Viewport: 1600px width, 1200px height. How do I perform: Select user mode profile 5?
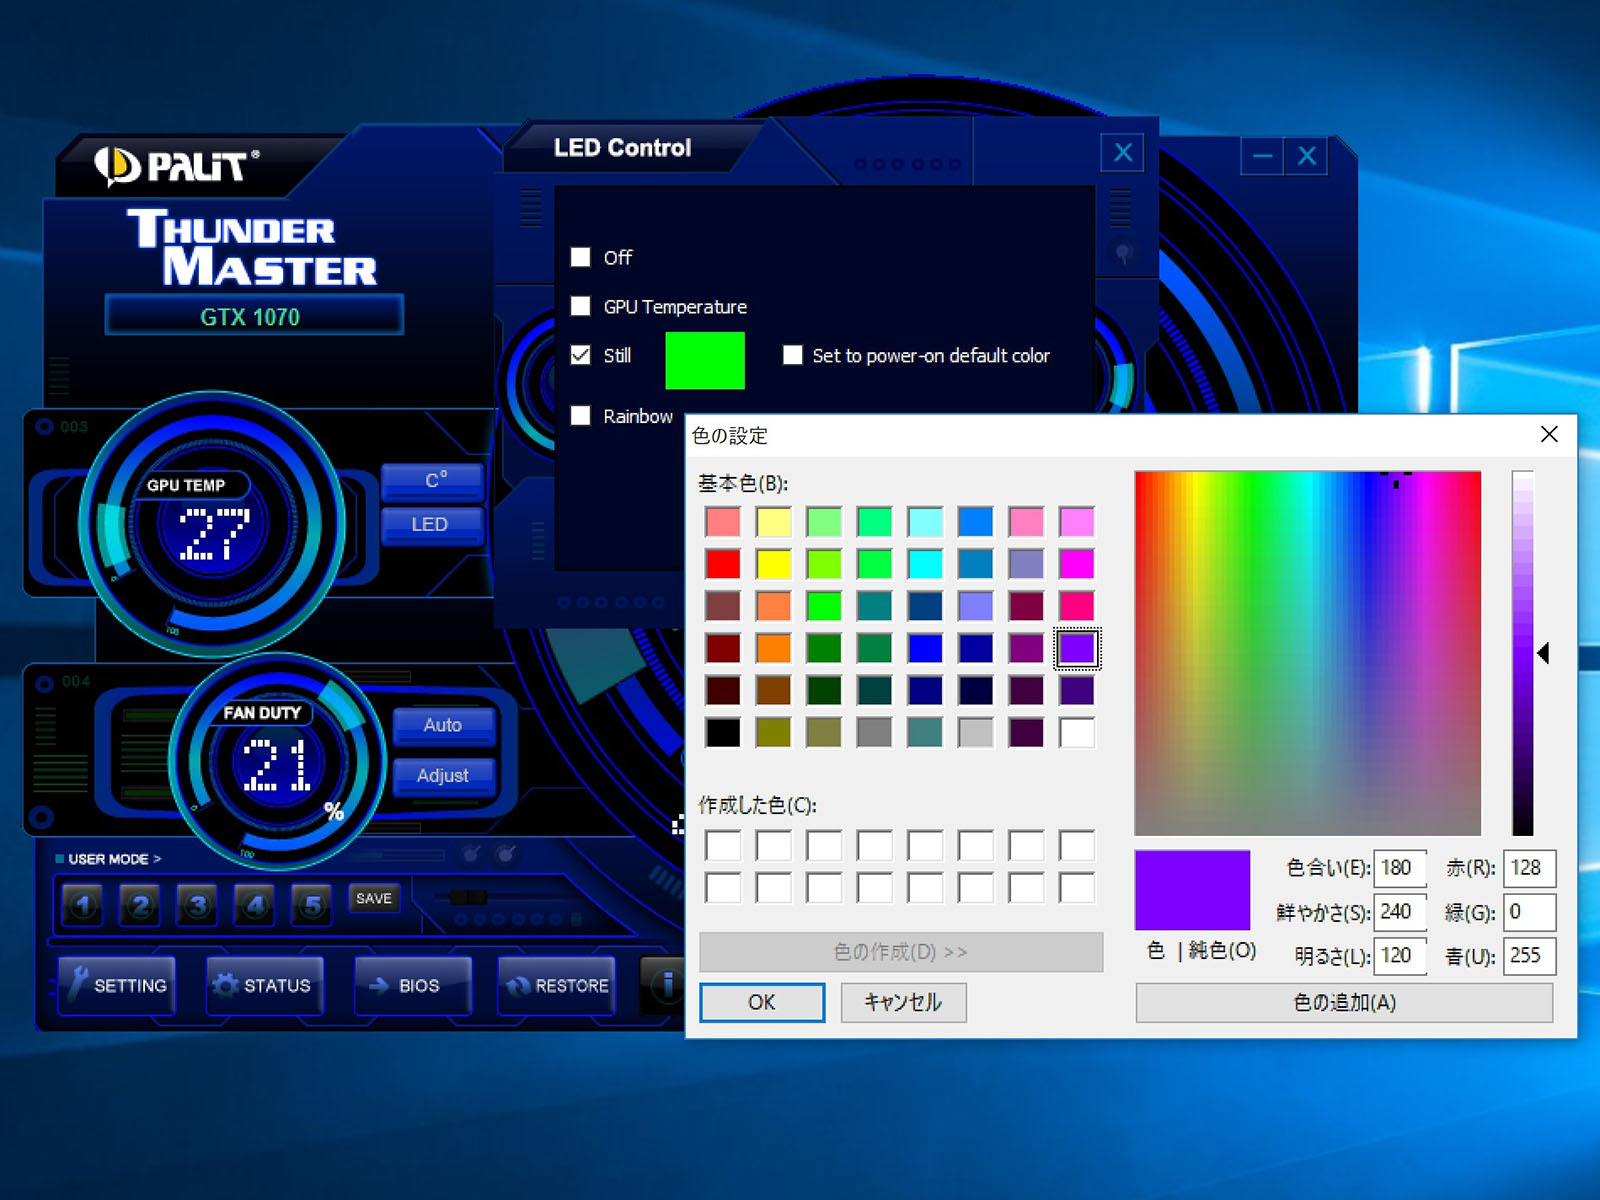312,906
